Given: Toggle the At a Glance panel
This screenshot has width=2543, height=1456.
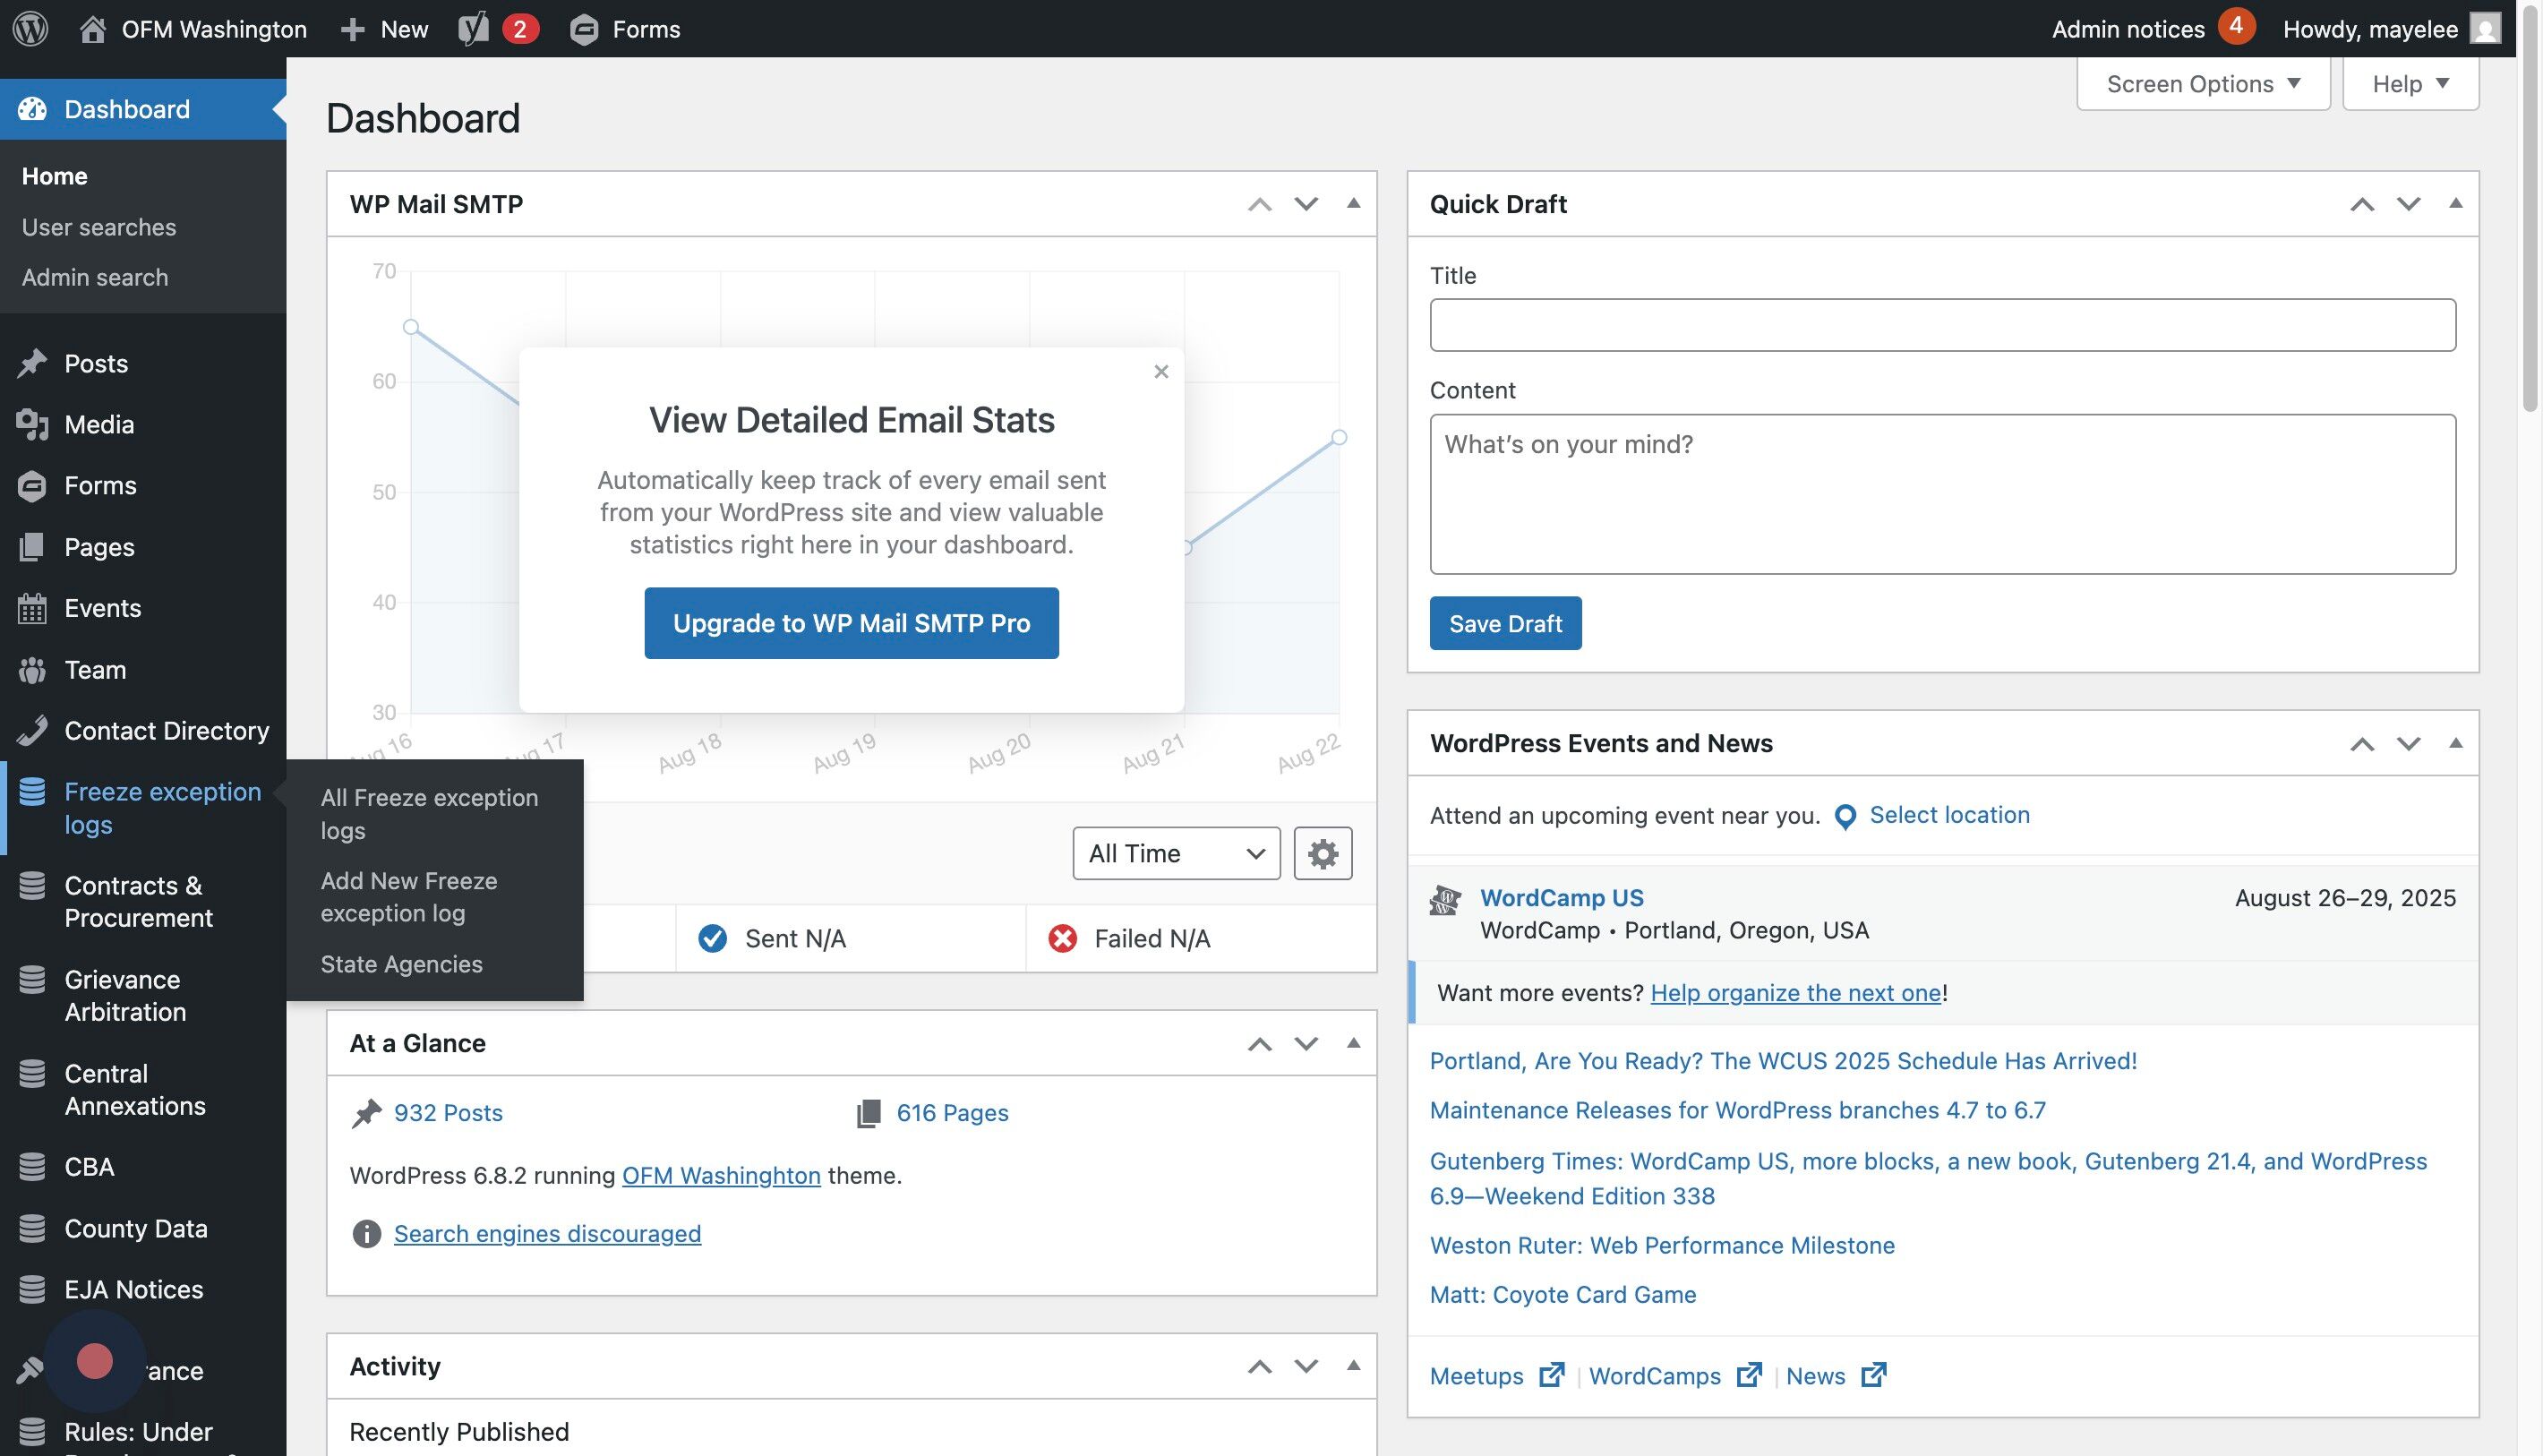Looking at the screenshot, I should coord(1353,1042).
